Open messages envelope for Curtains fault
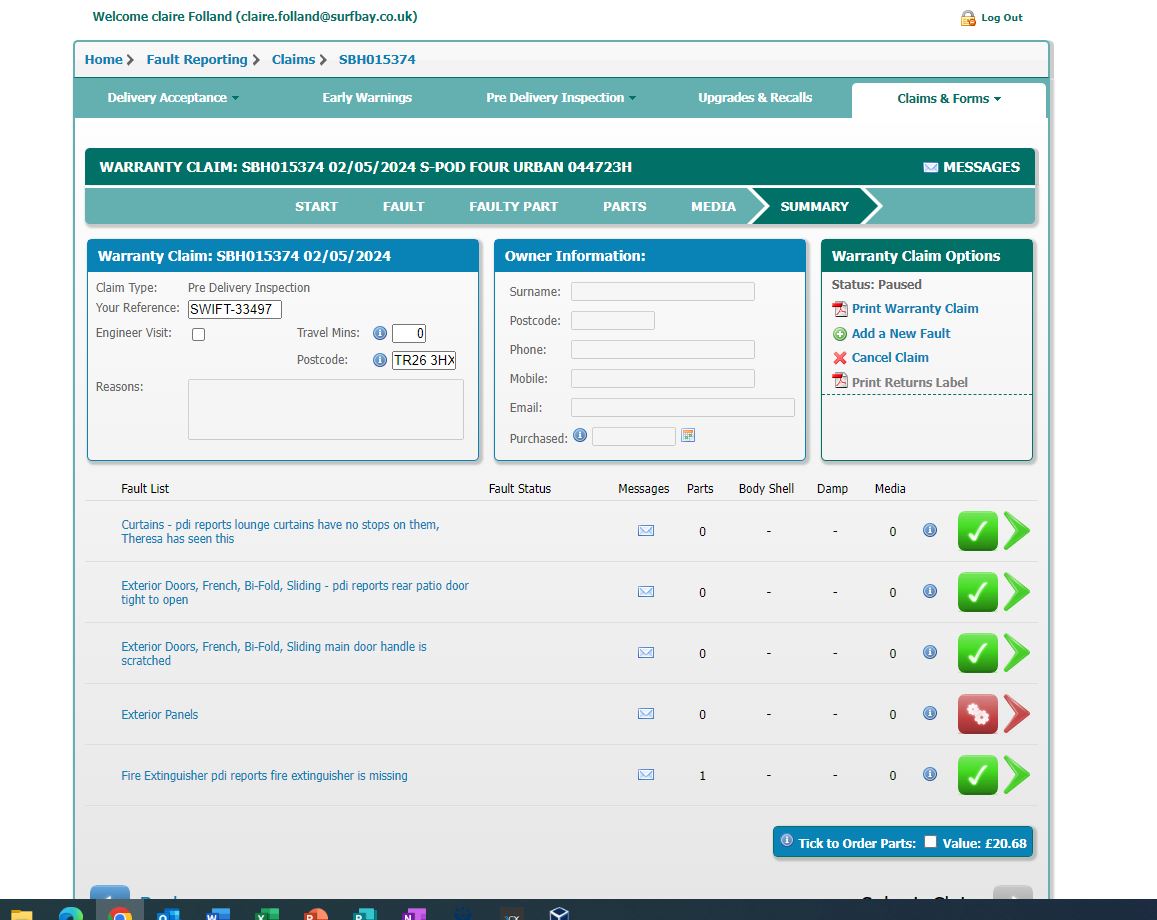 [646, 531]
